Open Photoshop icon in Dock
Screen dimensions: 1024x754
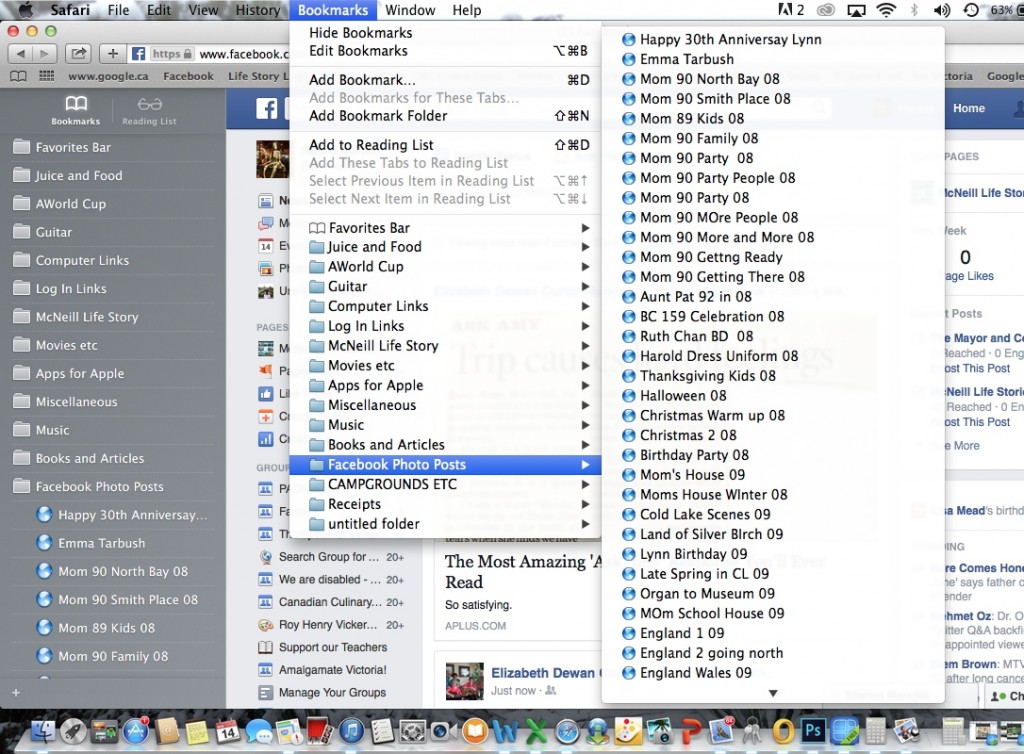[x=813, y=730]
